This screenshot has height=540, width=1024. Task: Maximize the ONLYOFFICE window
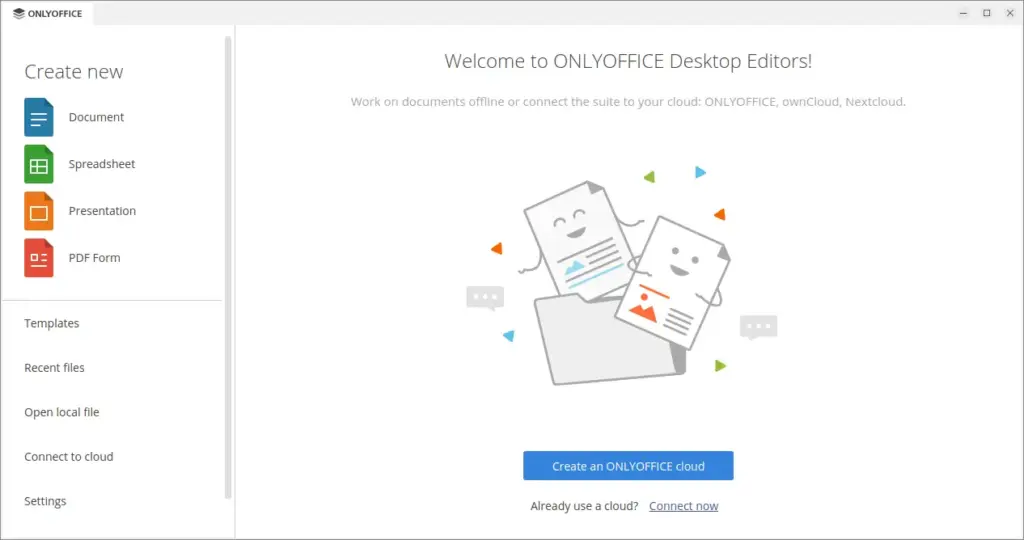click(x=987, y=13)
